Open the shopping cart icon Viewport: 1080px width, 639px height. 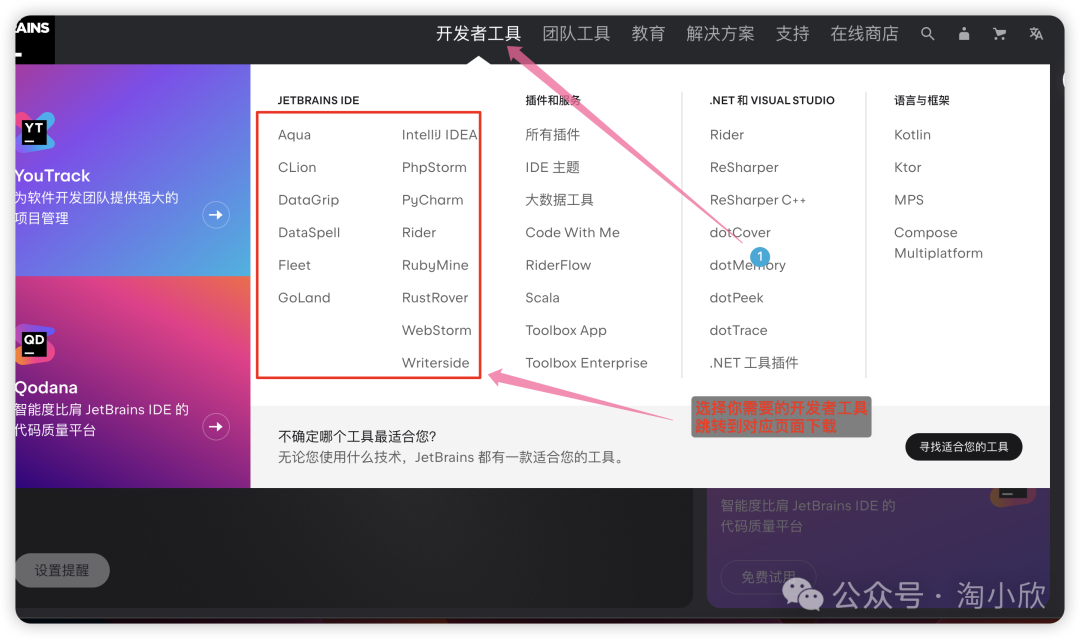coord(999,34)
